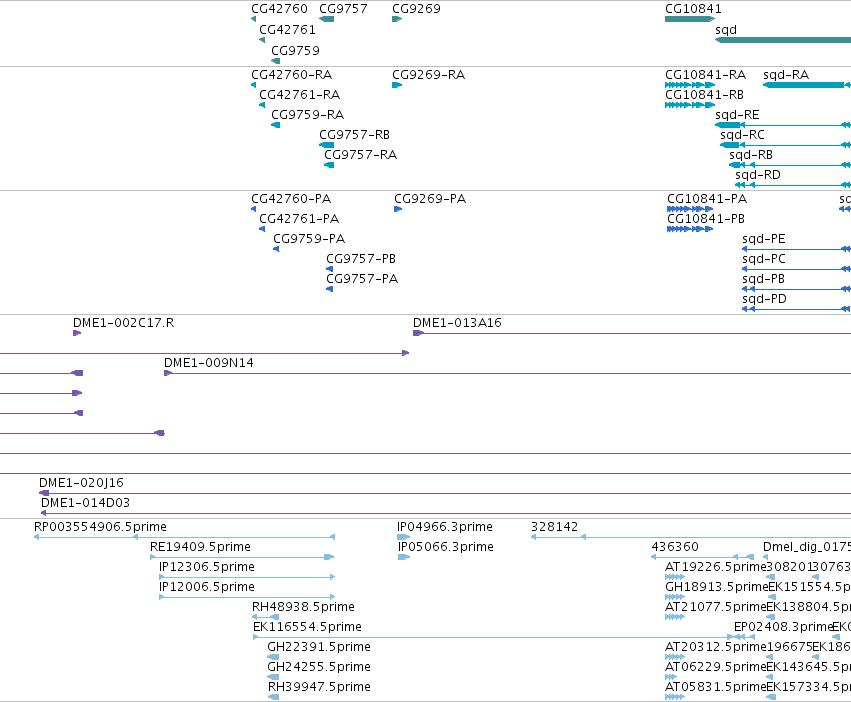851x702 pixels.
Task: Click the IP12306.5prime EST label
Action: click(x=207, y=567)
